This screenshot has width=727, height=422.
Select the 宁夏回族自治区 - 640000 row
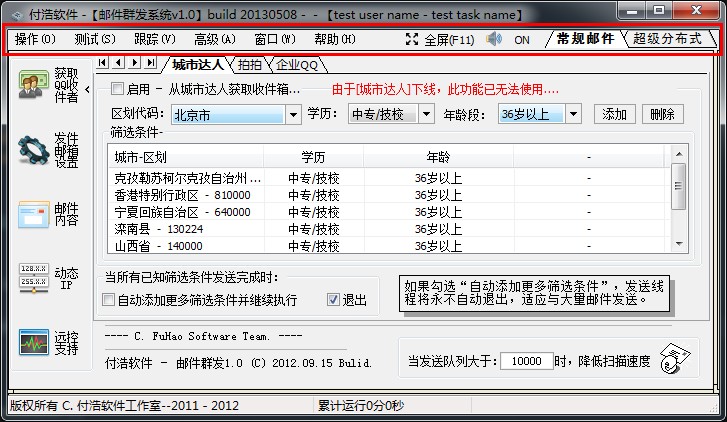click(x=389, y=212)
